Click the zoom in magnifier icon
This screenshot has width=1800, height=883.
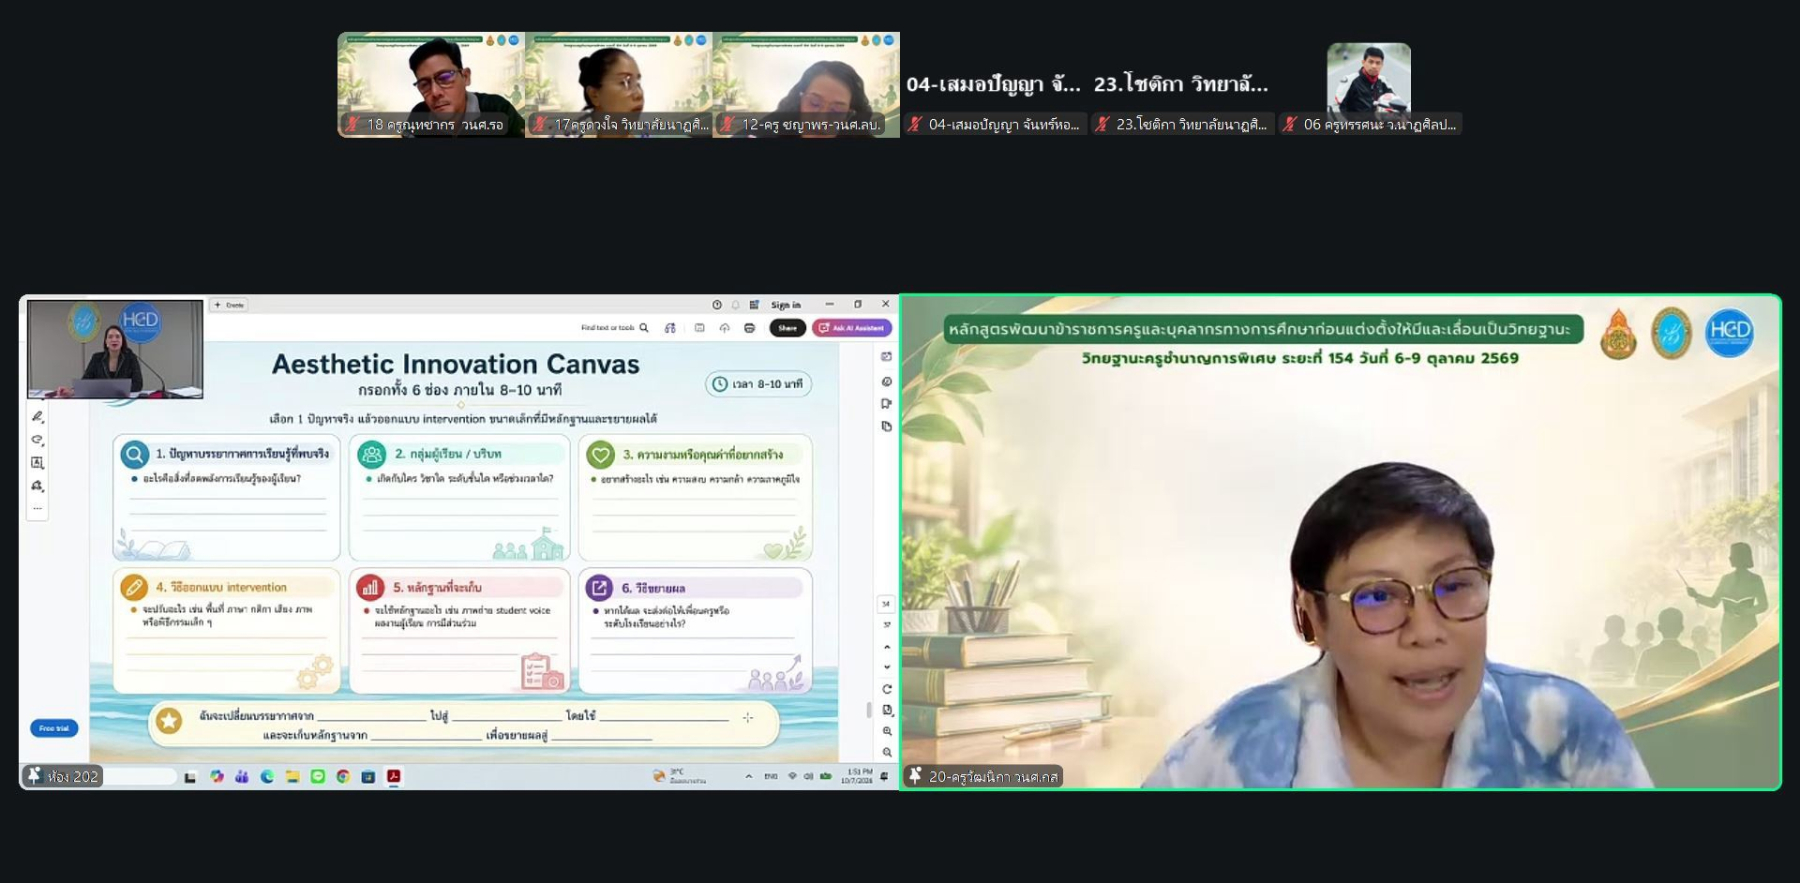886,732
